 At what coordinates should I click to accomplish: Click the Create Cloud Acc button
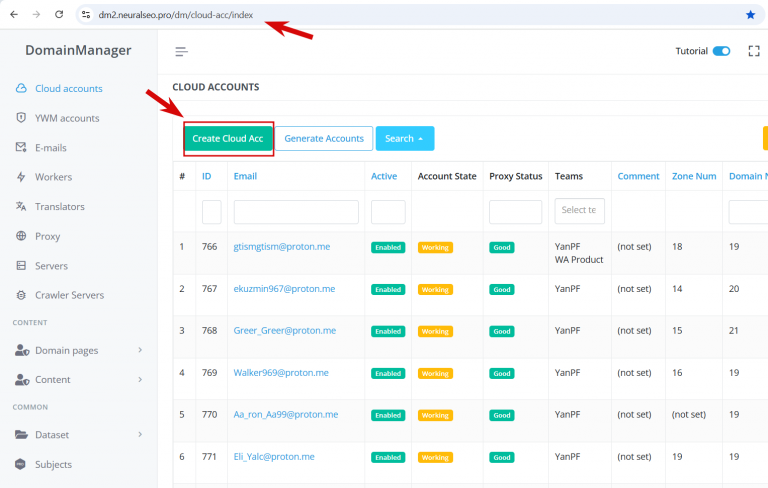[228, 139]
